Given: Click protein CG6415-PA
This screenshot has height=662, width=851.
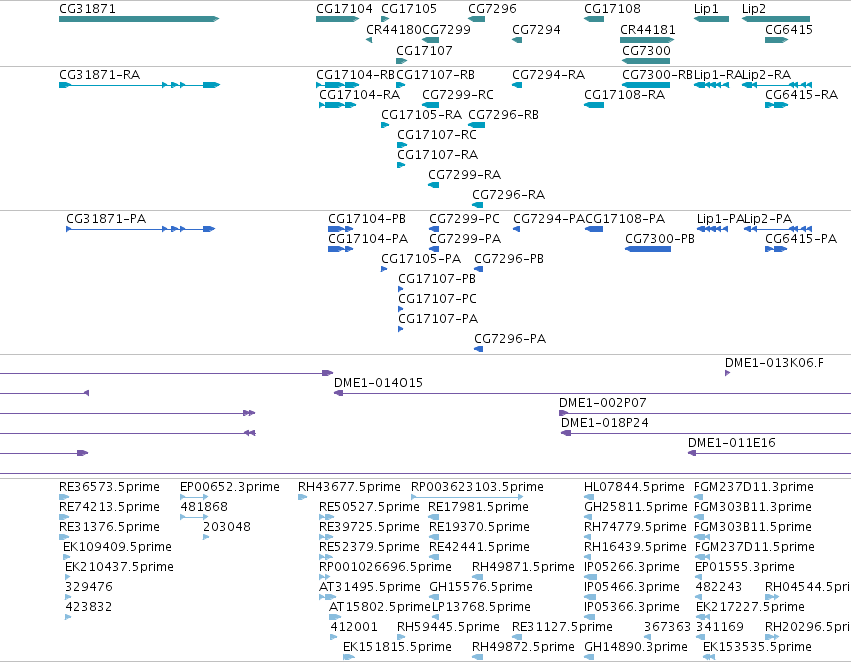Looking at the screenshot, I should (776, 249).
